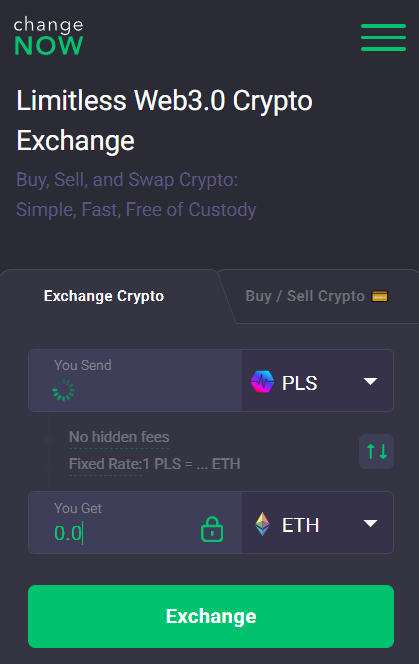
Task: Click the You Get amount field
Action: tap(135, 523)
